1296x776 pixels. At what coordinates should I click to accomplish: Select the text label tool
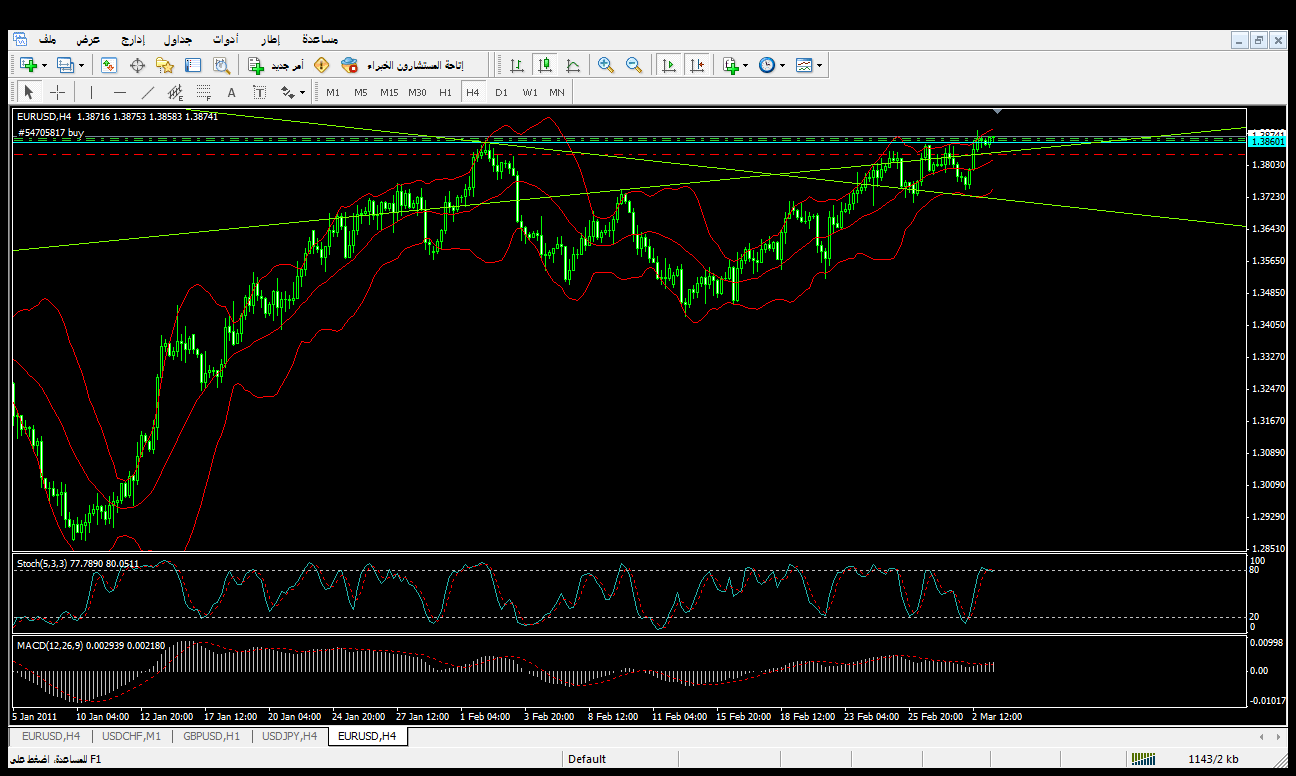click(260, 92)
